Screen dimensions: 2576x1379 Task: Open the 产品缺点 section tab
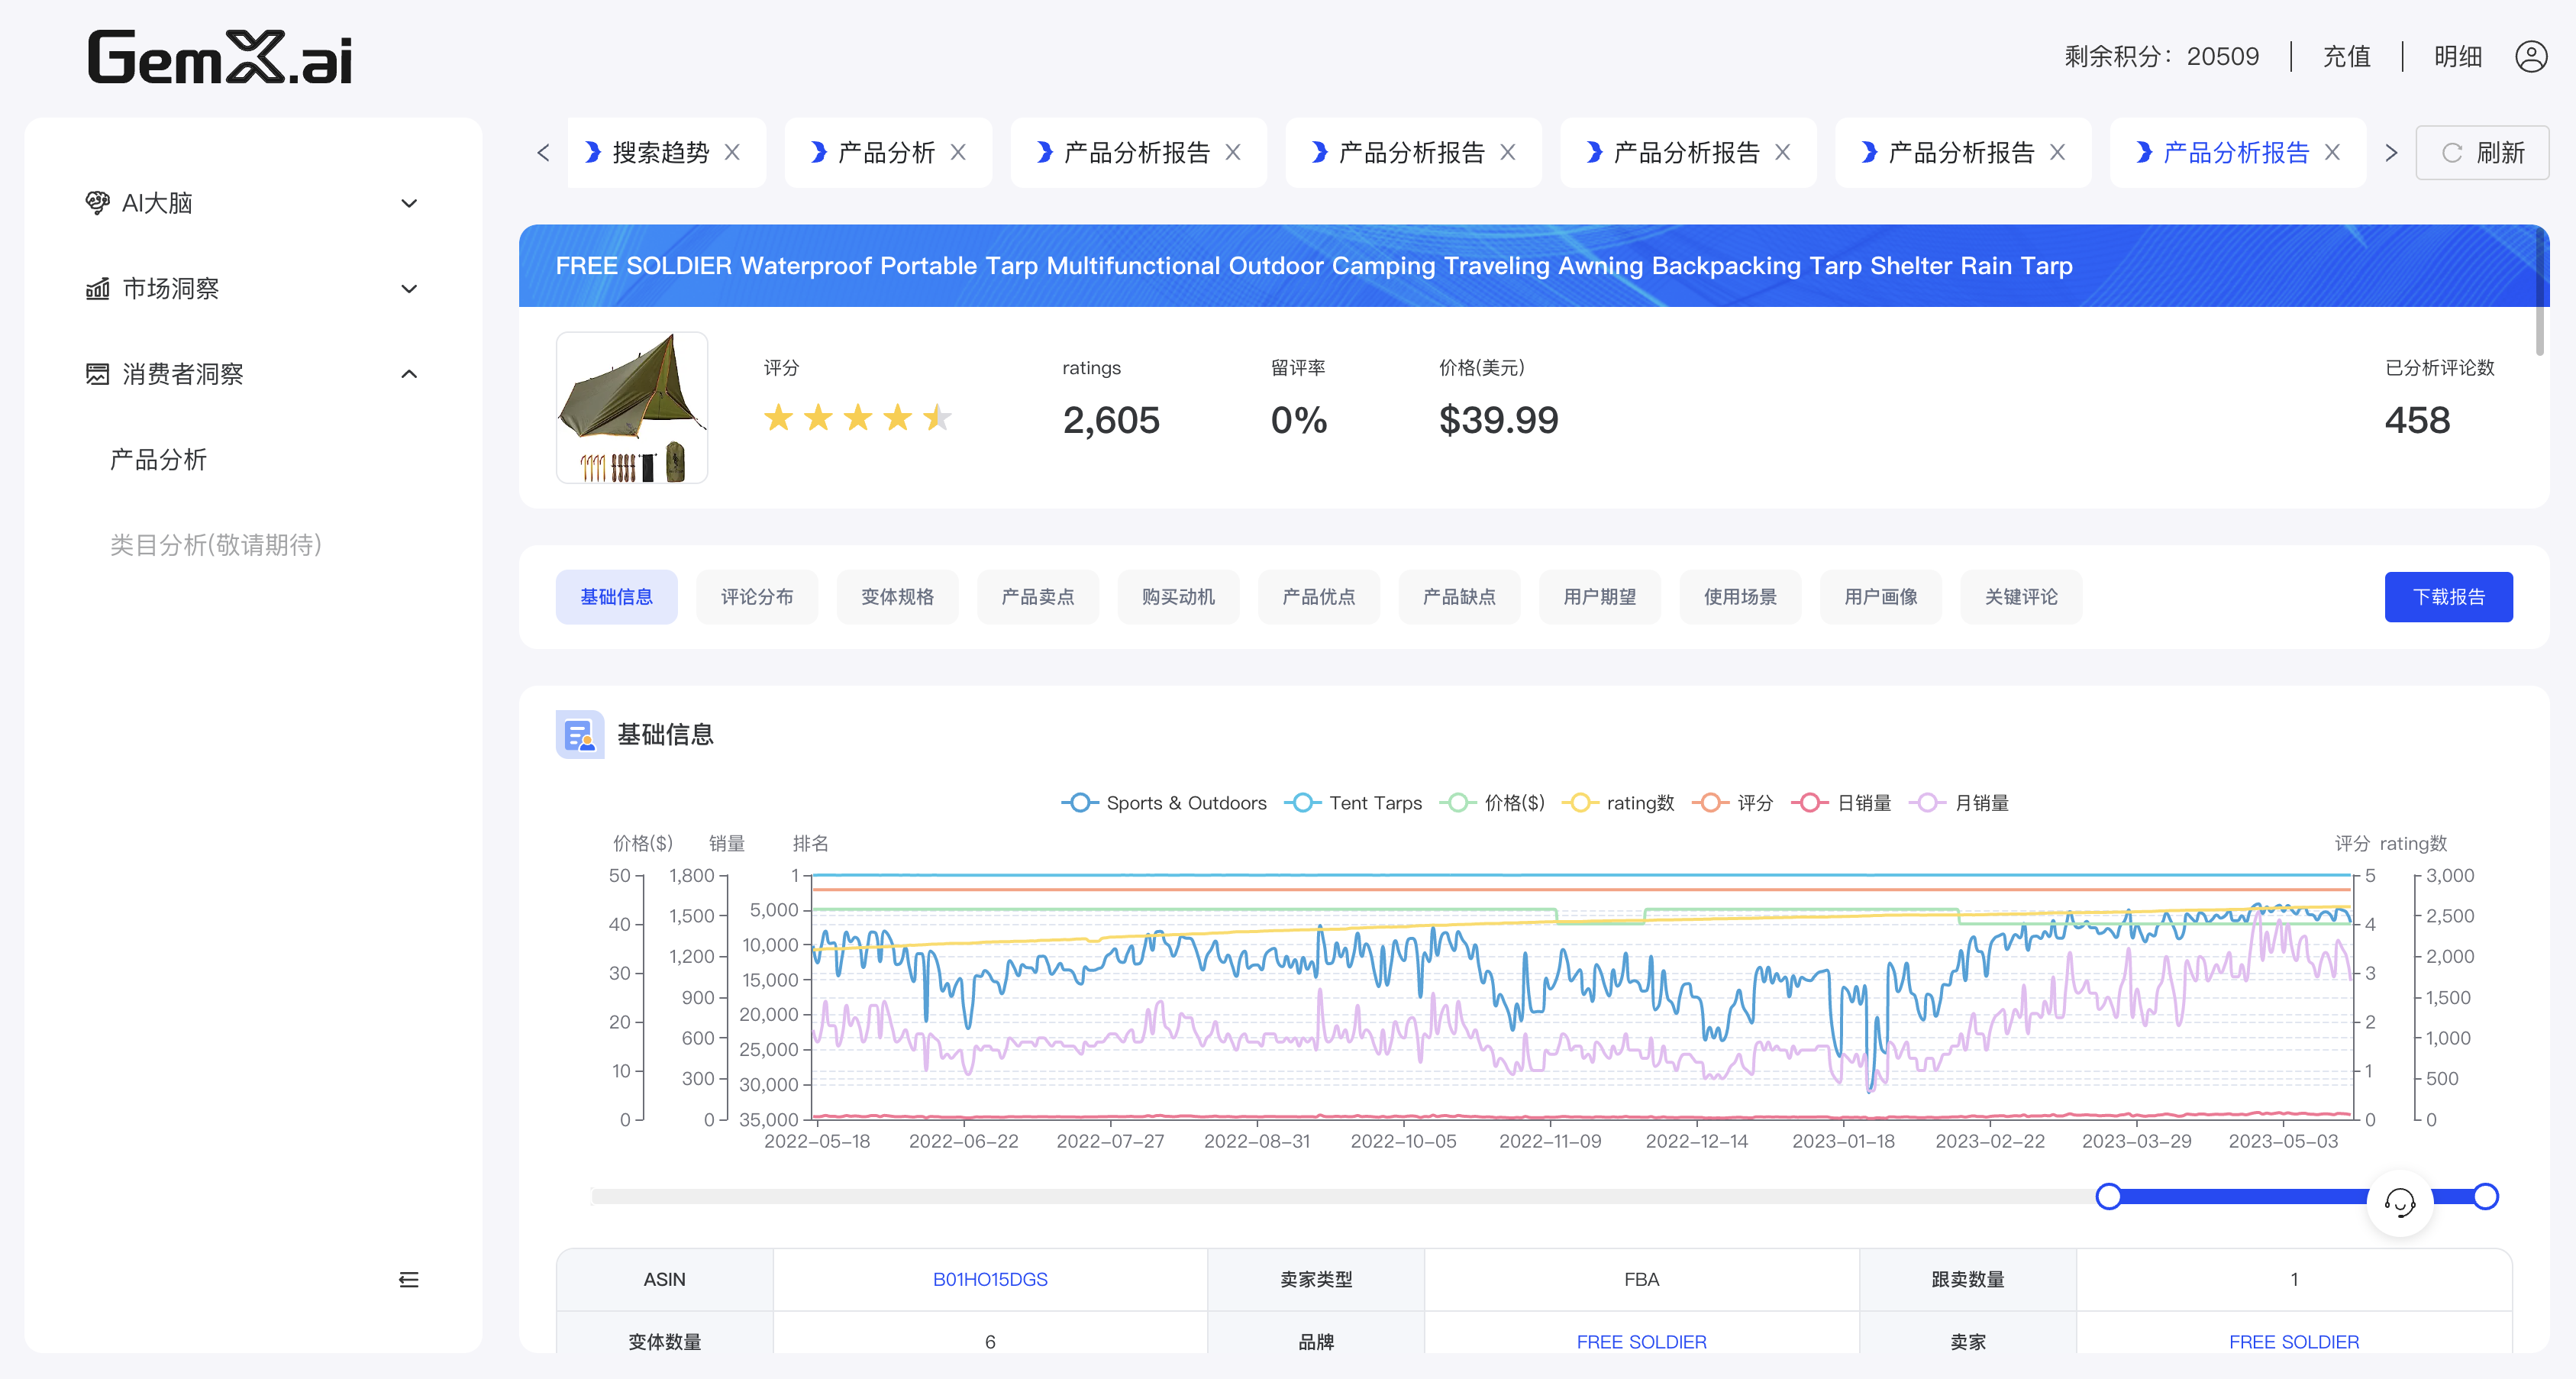pyautogui.click(x=1459, y=597)
